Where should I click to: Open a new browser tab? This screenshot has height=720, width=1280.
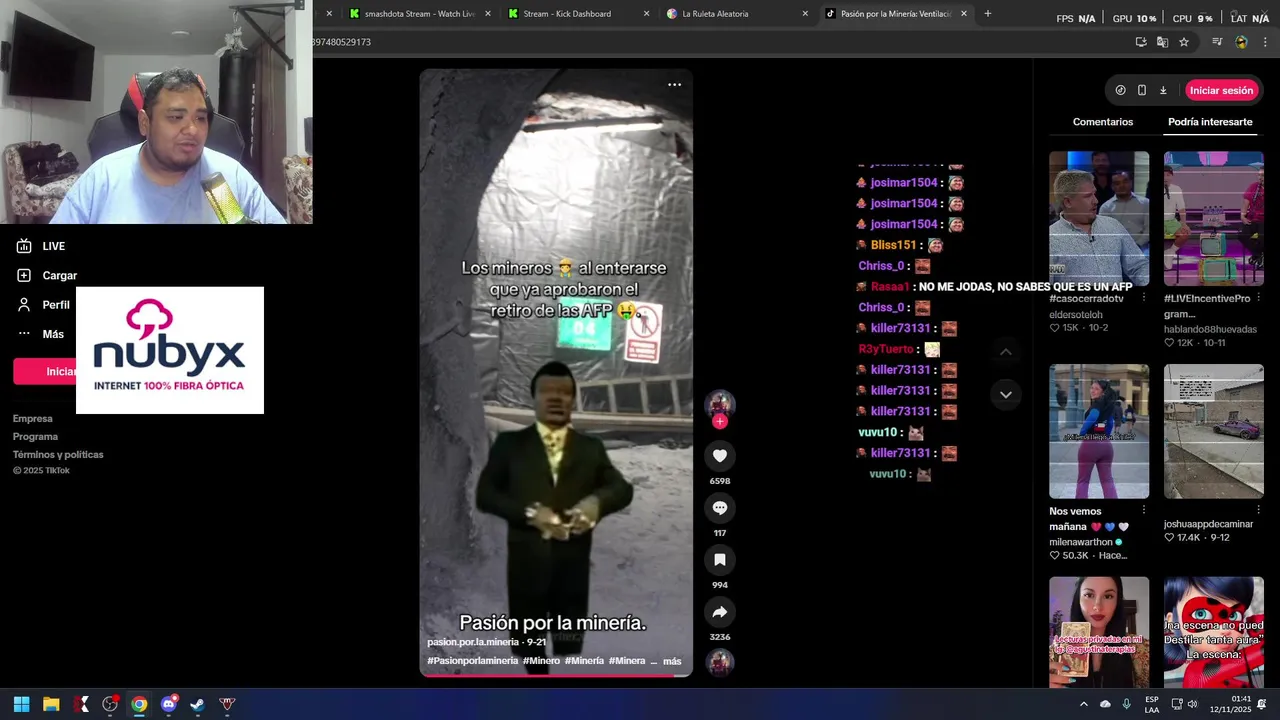(x=988, y=14)
